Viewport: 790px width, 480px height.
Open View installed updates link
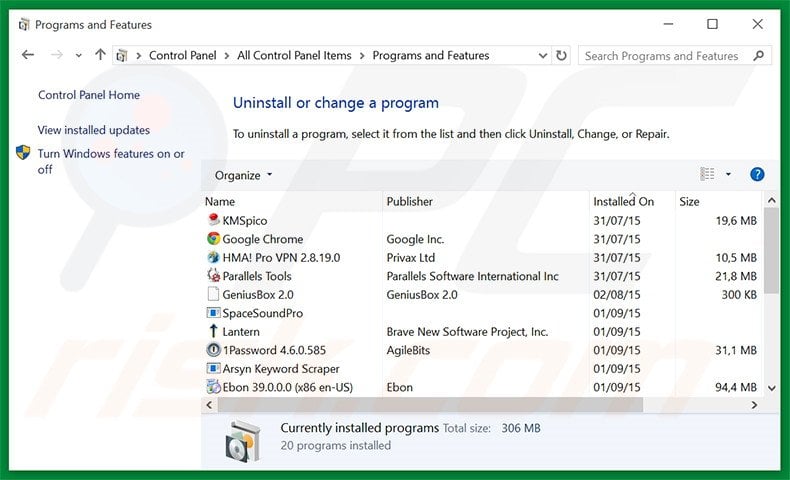click(x=94, y=130)
